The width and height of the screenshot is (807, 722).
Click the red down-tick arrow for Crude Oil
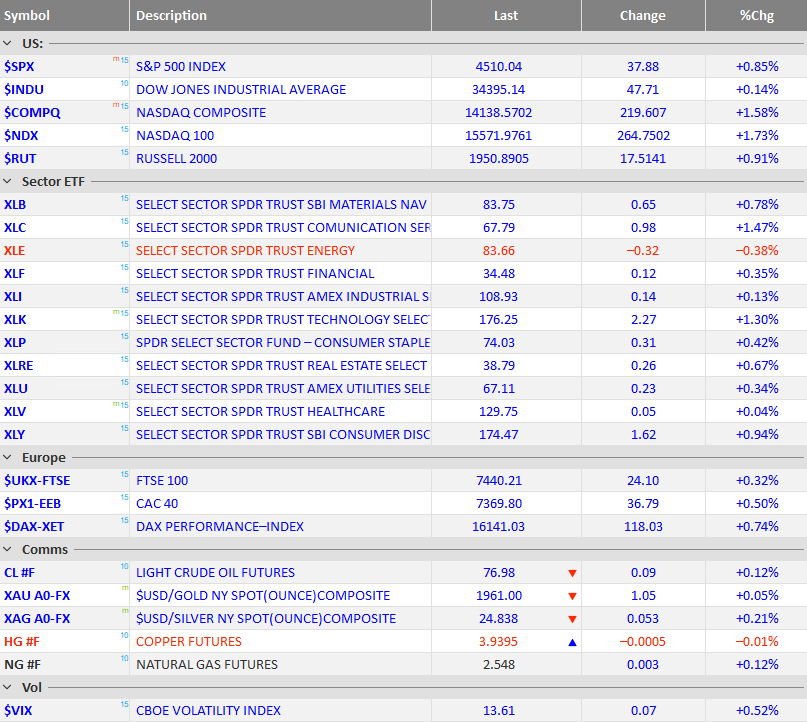[572, 573]
